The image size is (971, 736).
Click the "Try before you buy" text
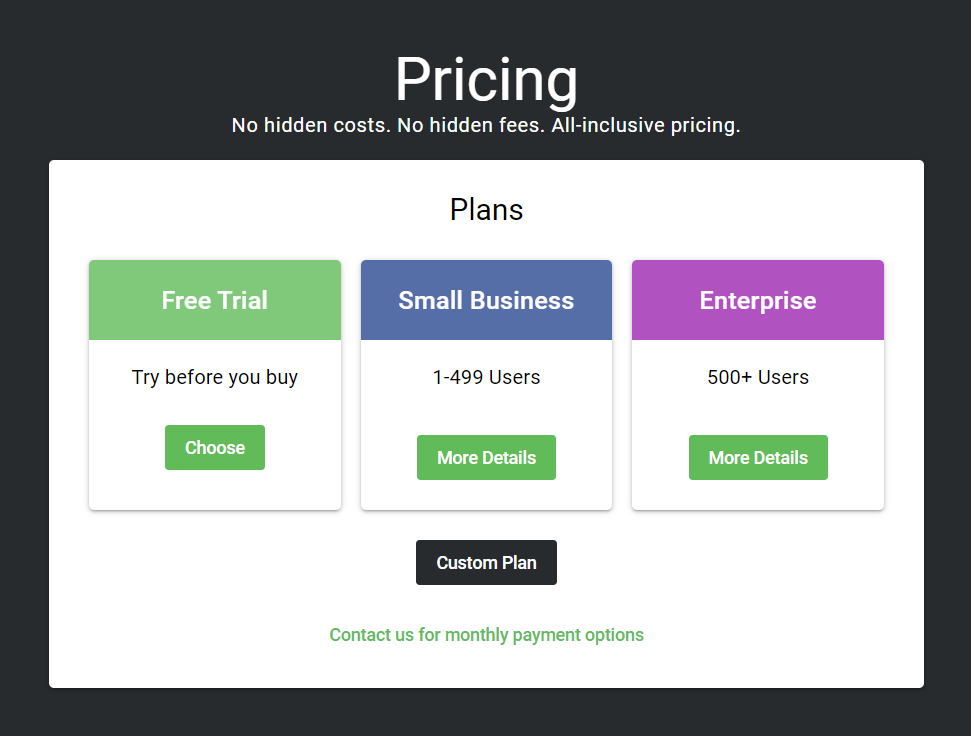click(215, 377)
